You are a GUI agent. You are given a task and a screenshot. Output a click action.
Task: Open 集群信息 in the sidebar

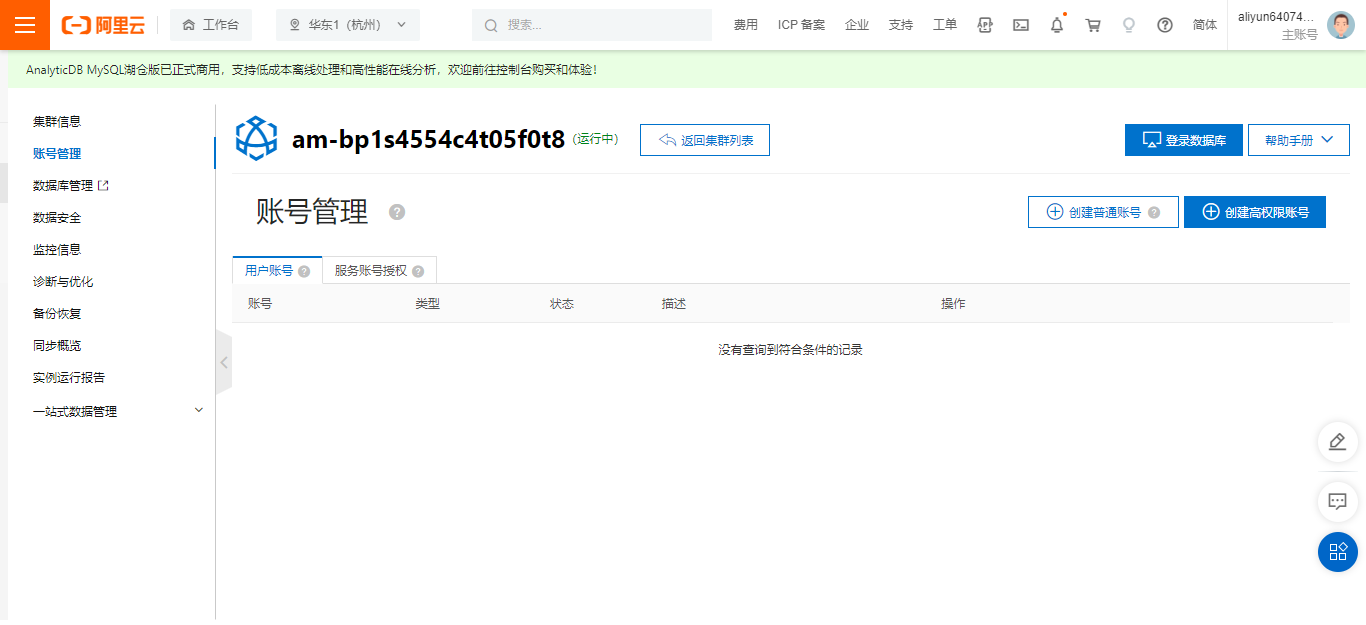pos(57,121)
